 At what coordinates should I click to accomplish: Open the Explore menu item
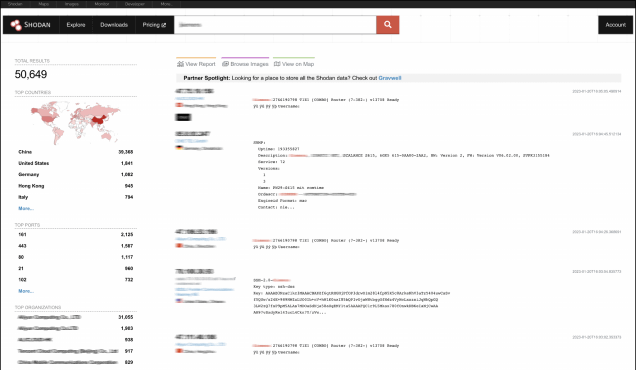[76, 25]
